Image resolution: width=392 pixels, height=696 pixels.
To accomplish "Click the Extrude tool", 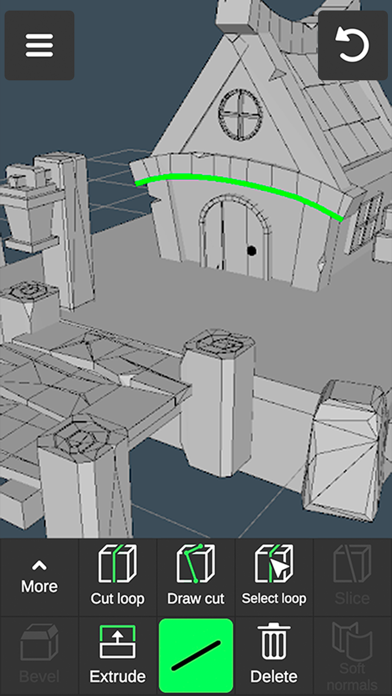I will (x=118, y=655).
